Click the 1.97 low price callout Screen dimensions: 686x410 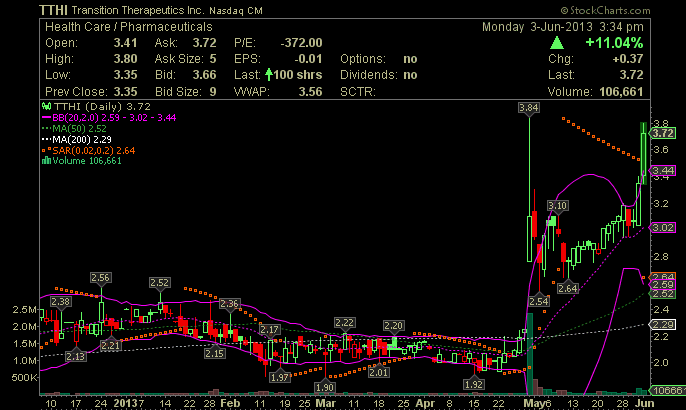tap(280, 377)
